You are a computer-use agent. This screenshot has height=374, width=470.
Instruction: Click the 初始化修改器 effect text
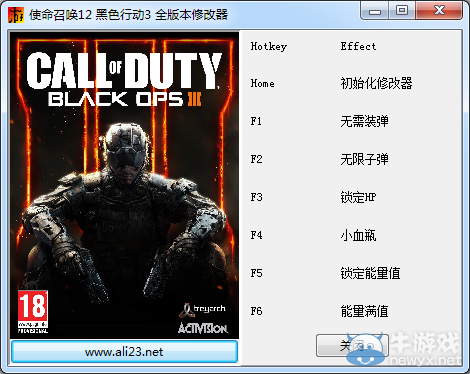[376, 83]
